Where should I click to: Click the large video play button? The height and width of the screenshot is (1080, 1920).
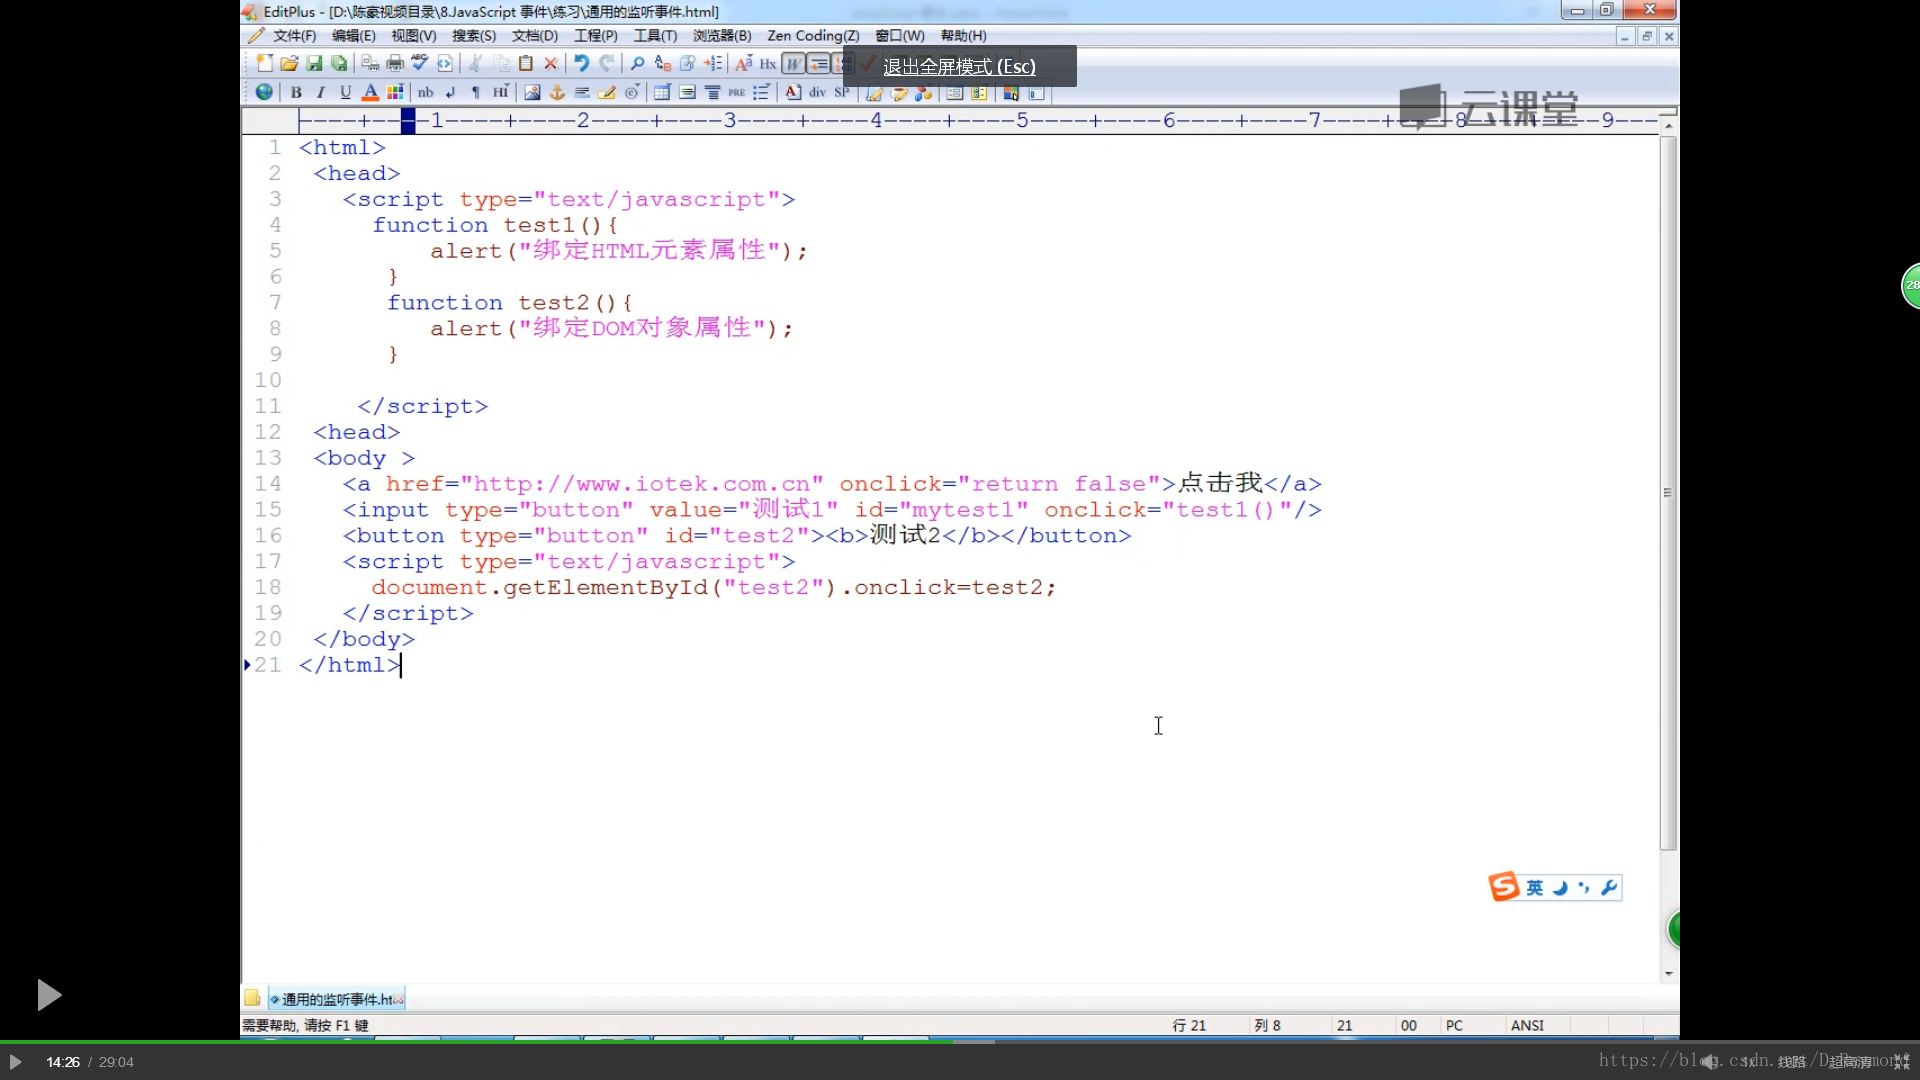pyautogui.click(x=48, y=995)
